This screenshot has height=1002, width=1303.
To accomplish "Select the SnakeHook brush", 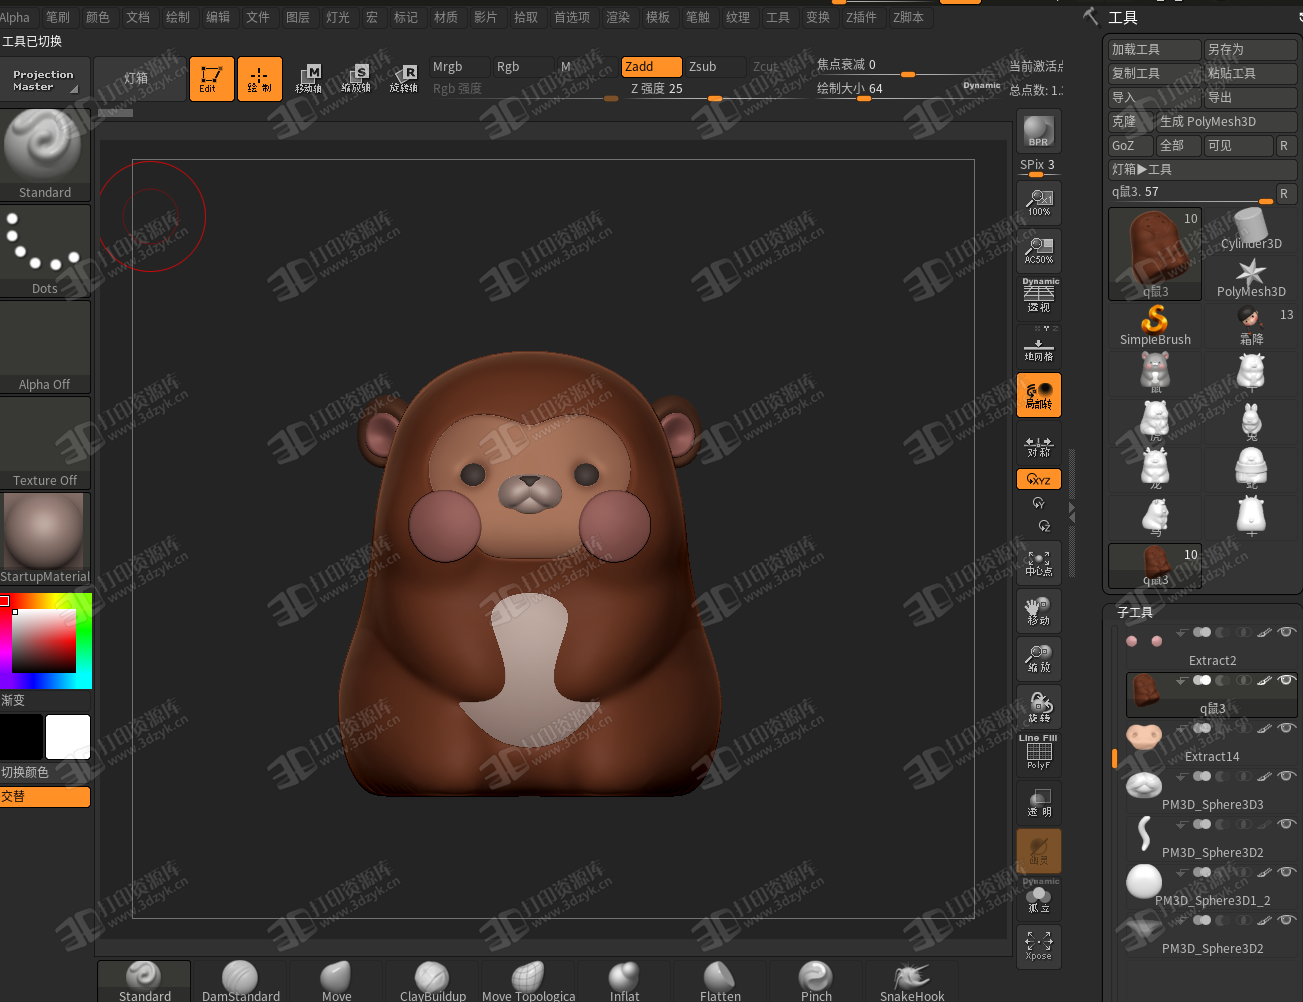I will coord(912,981).
